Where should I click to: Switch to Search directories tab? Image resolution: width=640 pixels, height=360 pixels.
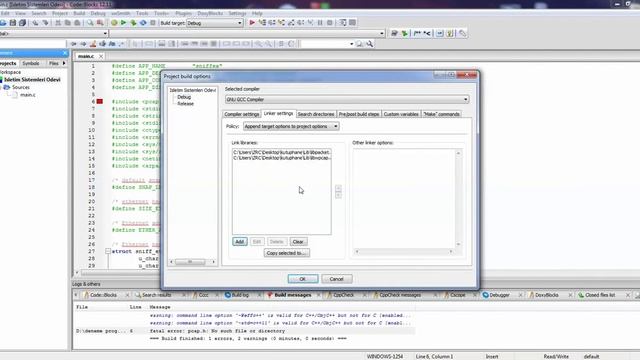pos(316,114)
